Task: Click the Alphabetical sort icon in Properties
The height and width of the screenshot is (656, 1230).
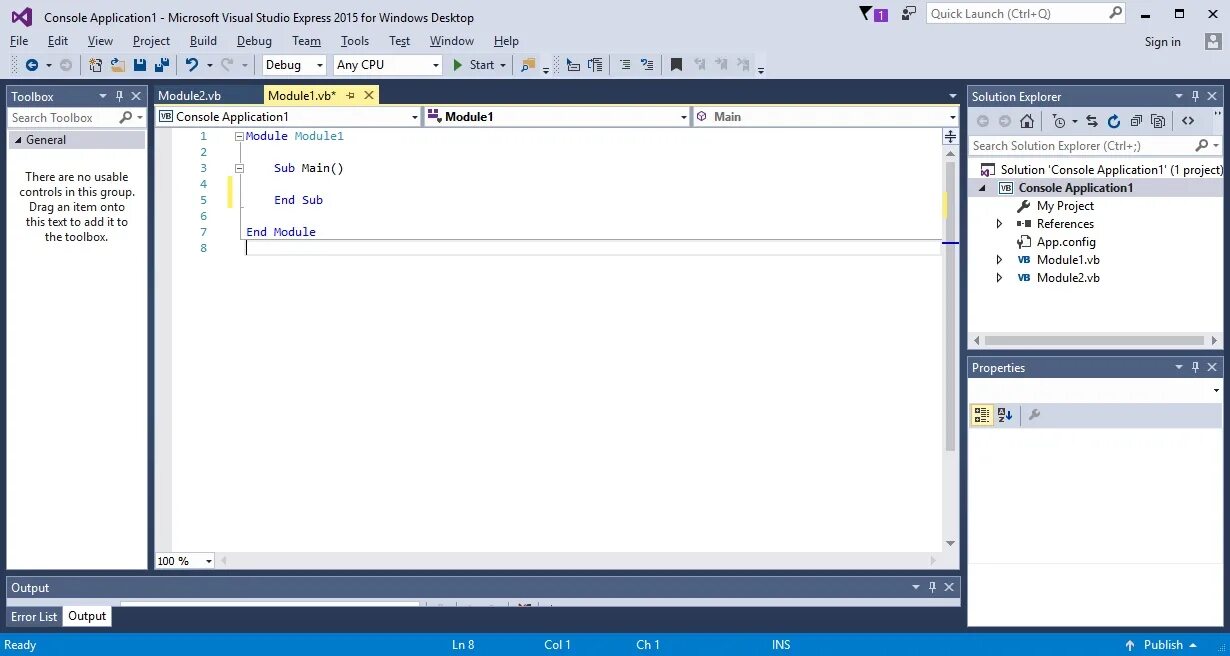Action: pyautogui.click(x=1005, y=415)
